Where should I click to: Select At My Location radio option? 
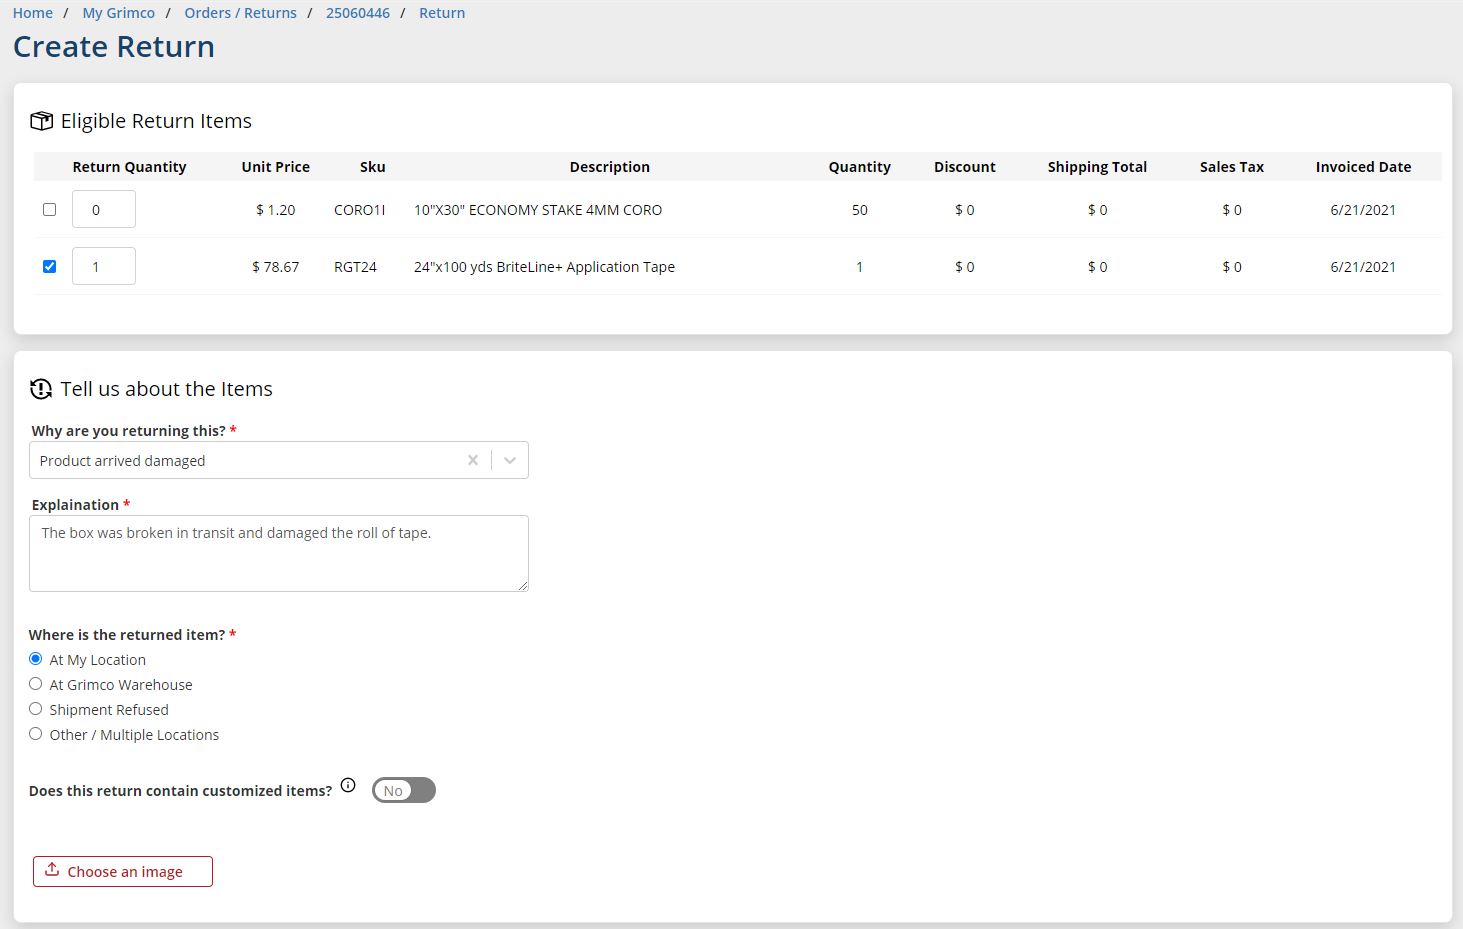(36, 659)
